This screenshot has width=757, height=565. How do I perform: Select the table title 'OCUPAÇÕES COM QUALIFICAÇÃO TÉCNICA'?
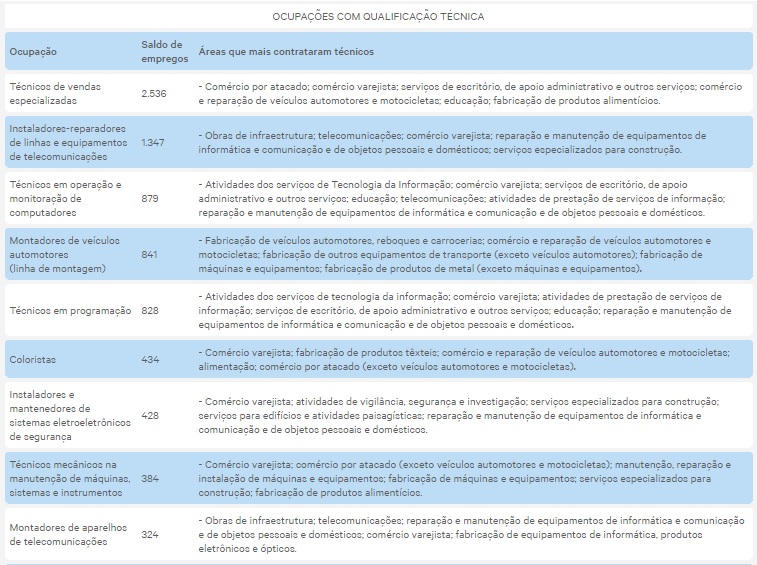pyautogui.click(x=378, y=17)
